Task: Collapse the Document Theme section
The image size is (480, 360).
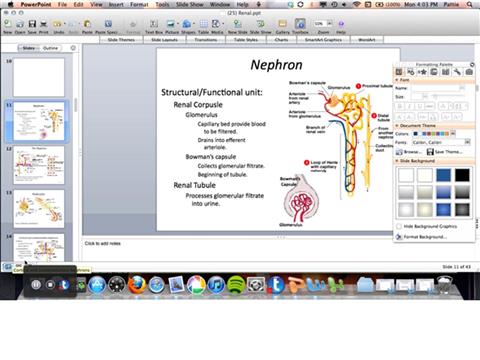Action: point(397,126)
